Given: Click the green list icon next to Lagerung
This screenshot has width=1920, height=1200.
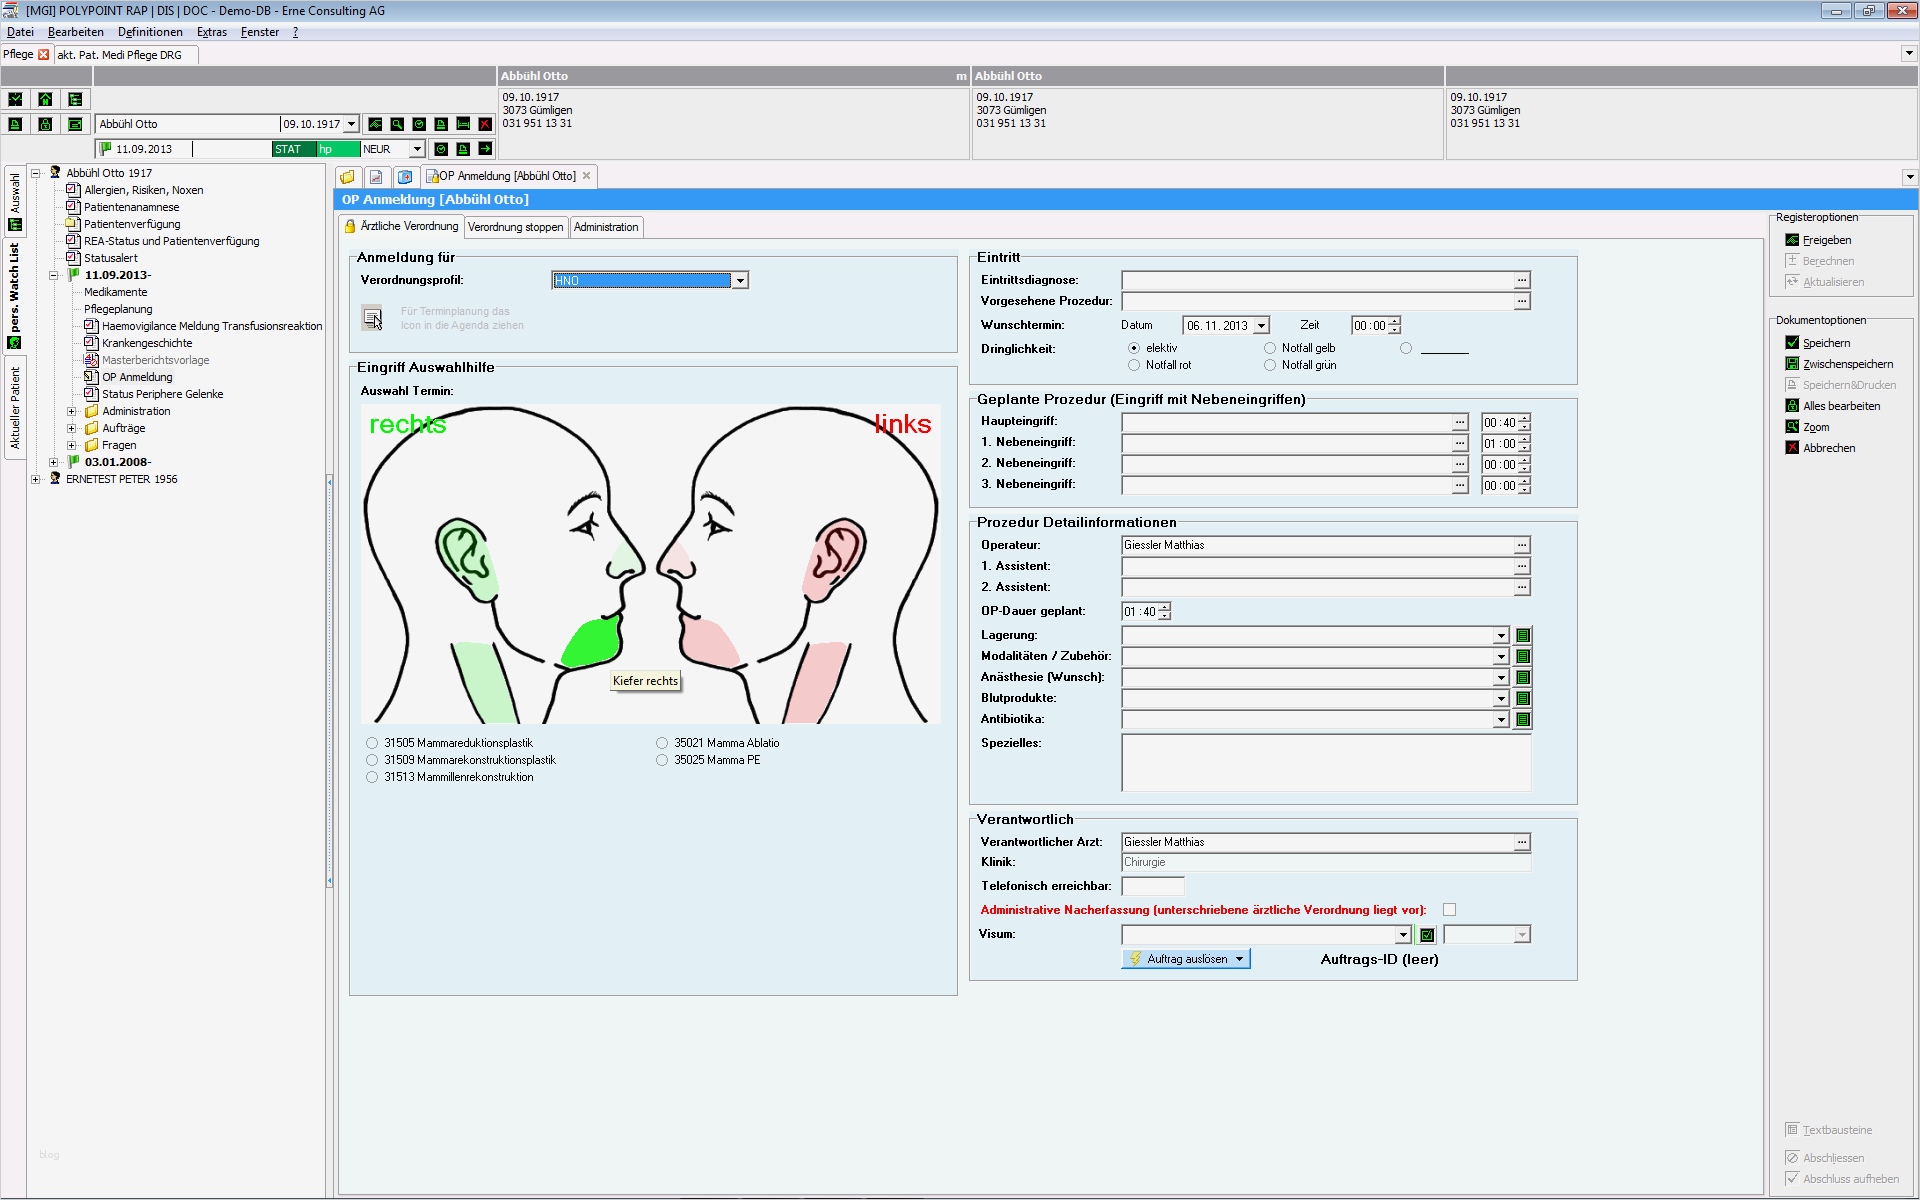Looking at the screenshot, I should (x=1523, y=636).
